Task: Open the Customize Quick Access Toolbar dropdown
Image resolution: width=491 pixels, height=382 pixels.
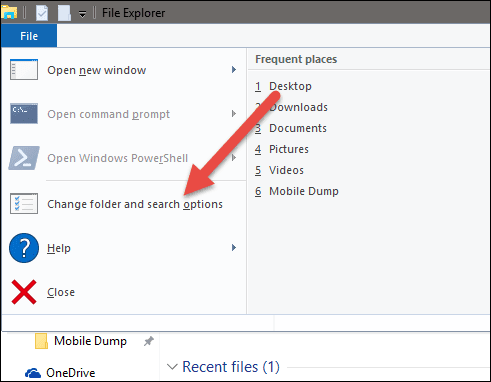Action: click(82, 14)
